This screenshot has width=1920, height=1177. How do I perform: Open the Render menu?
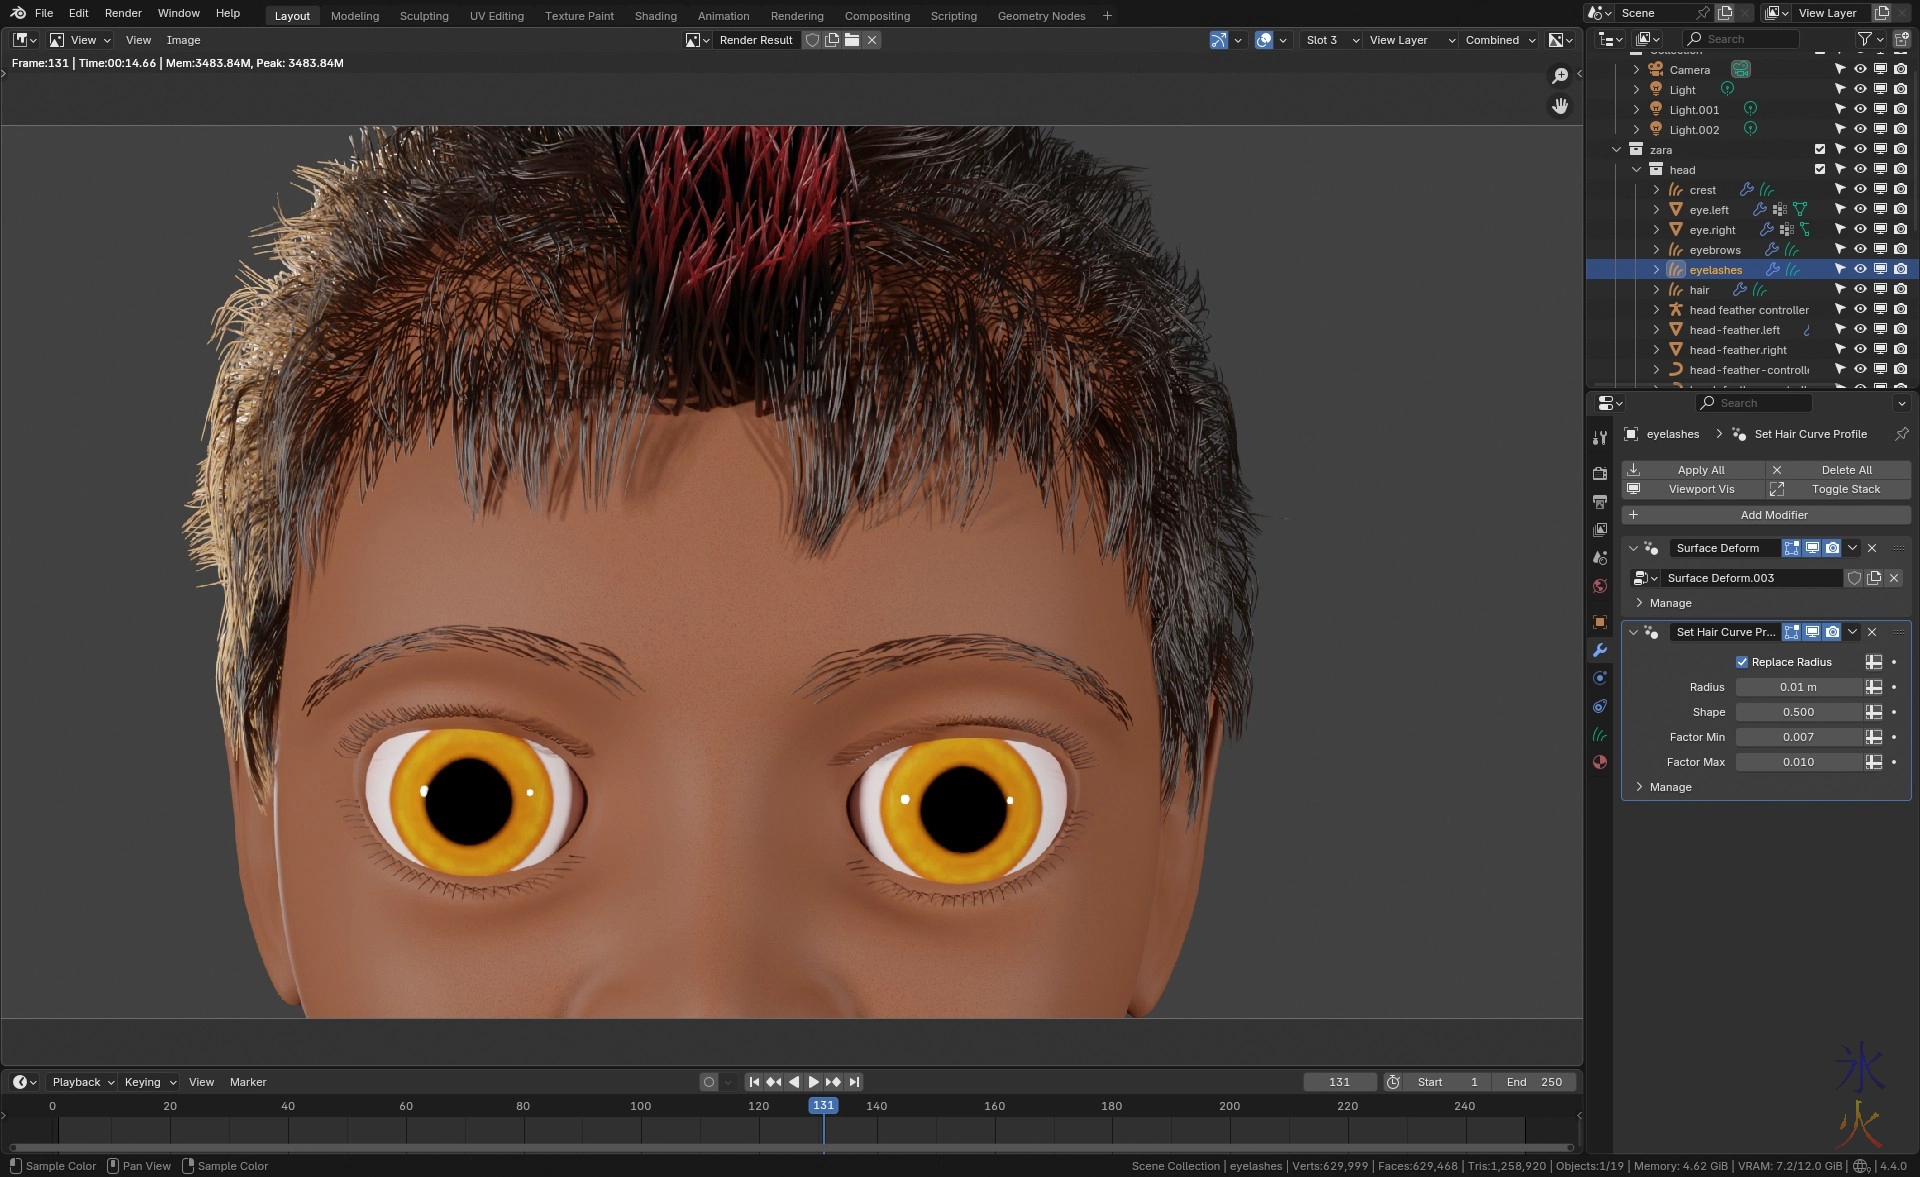123,13
